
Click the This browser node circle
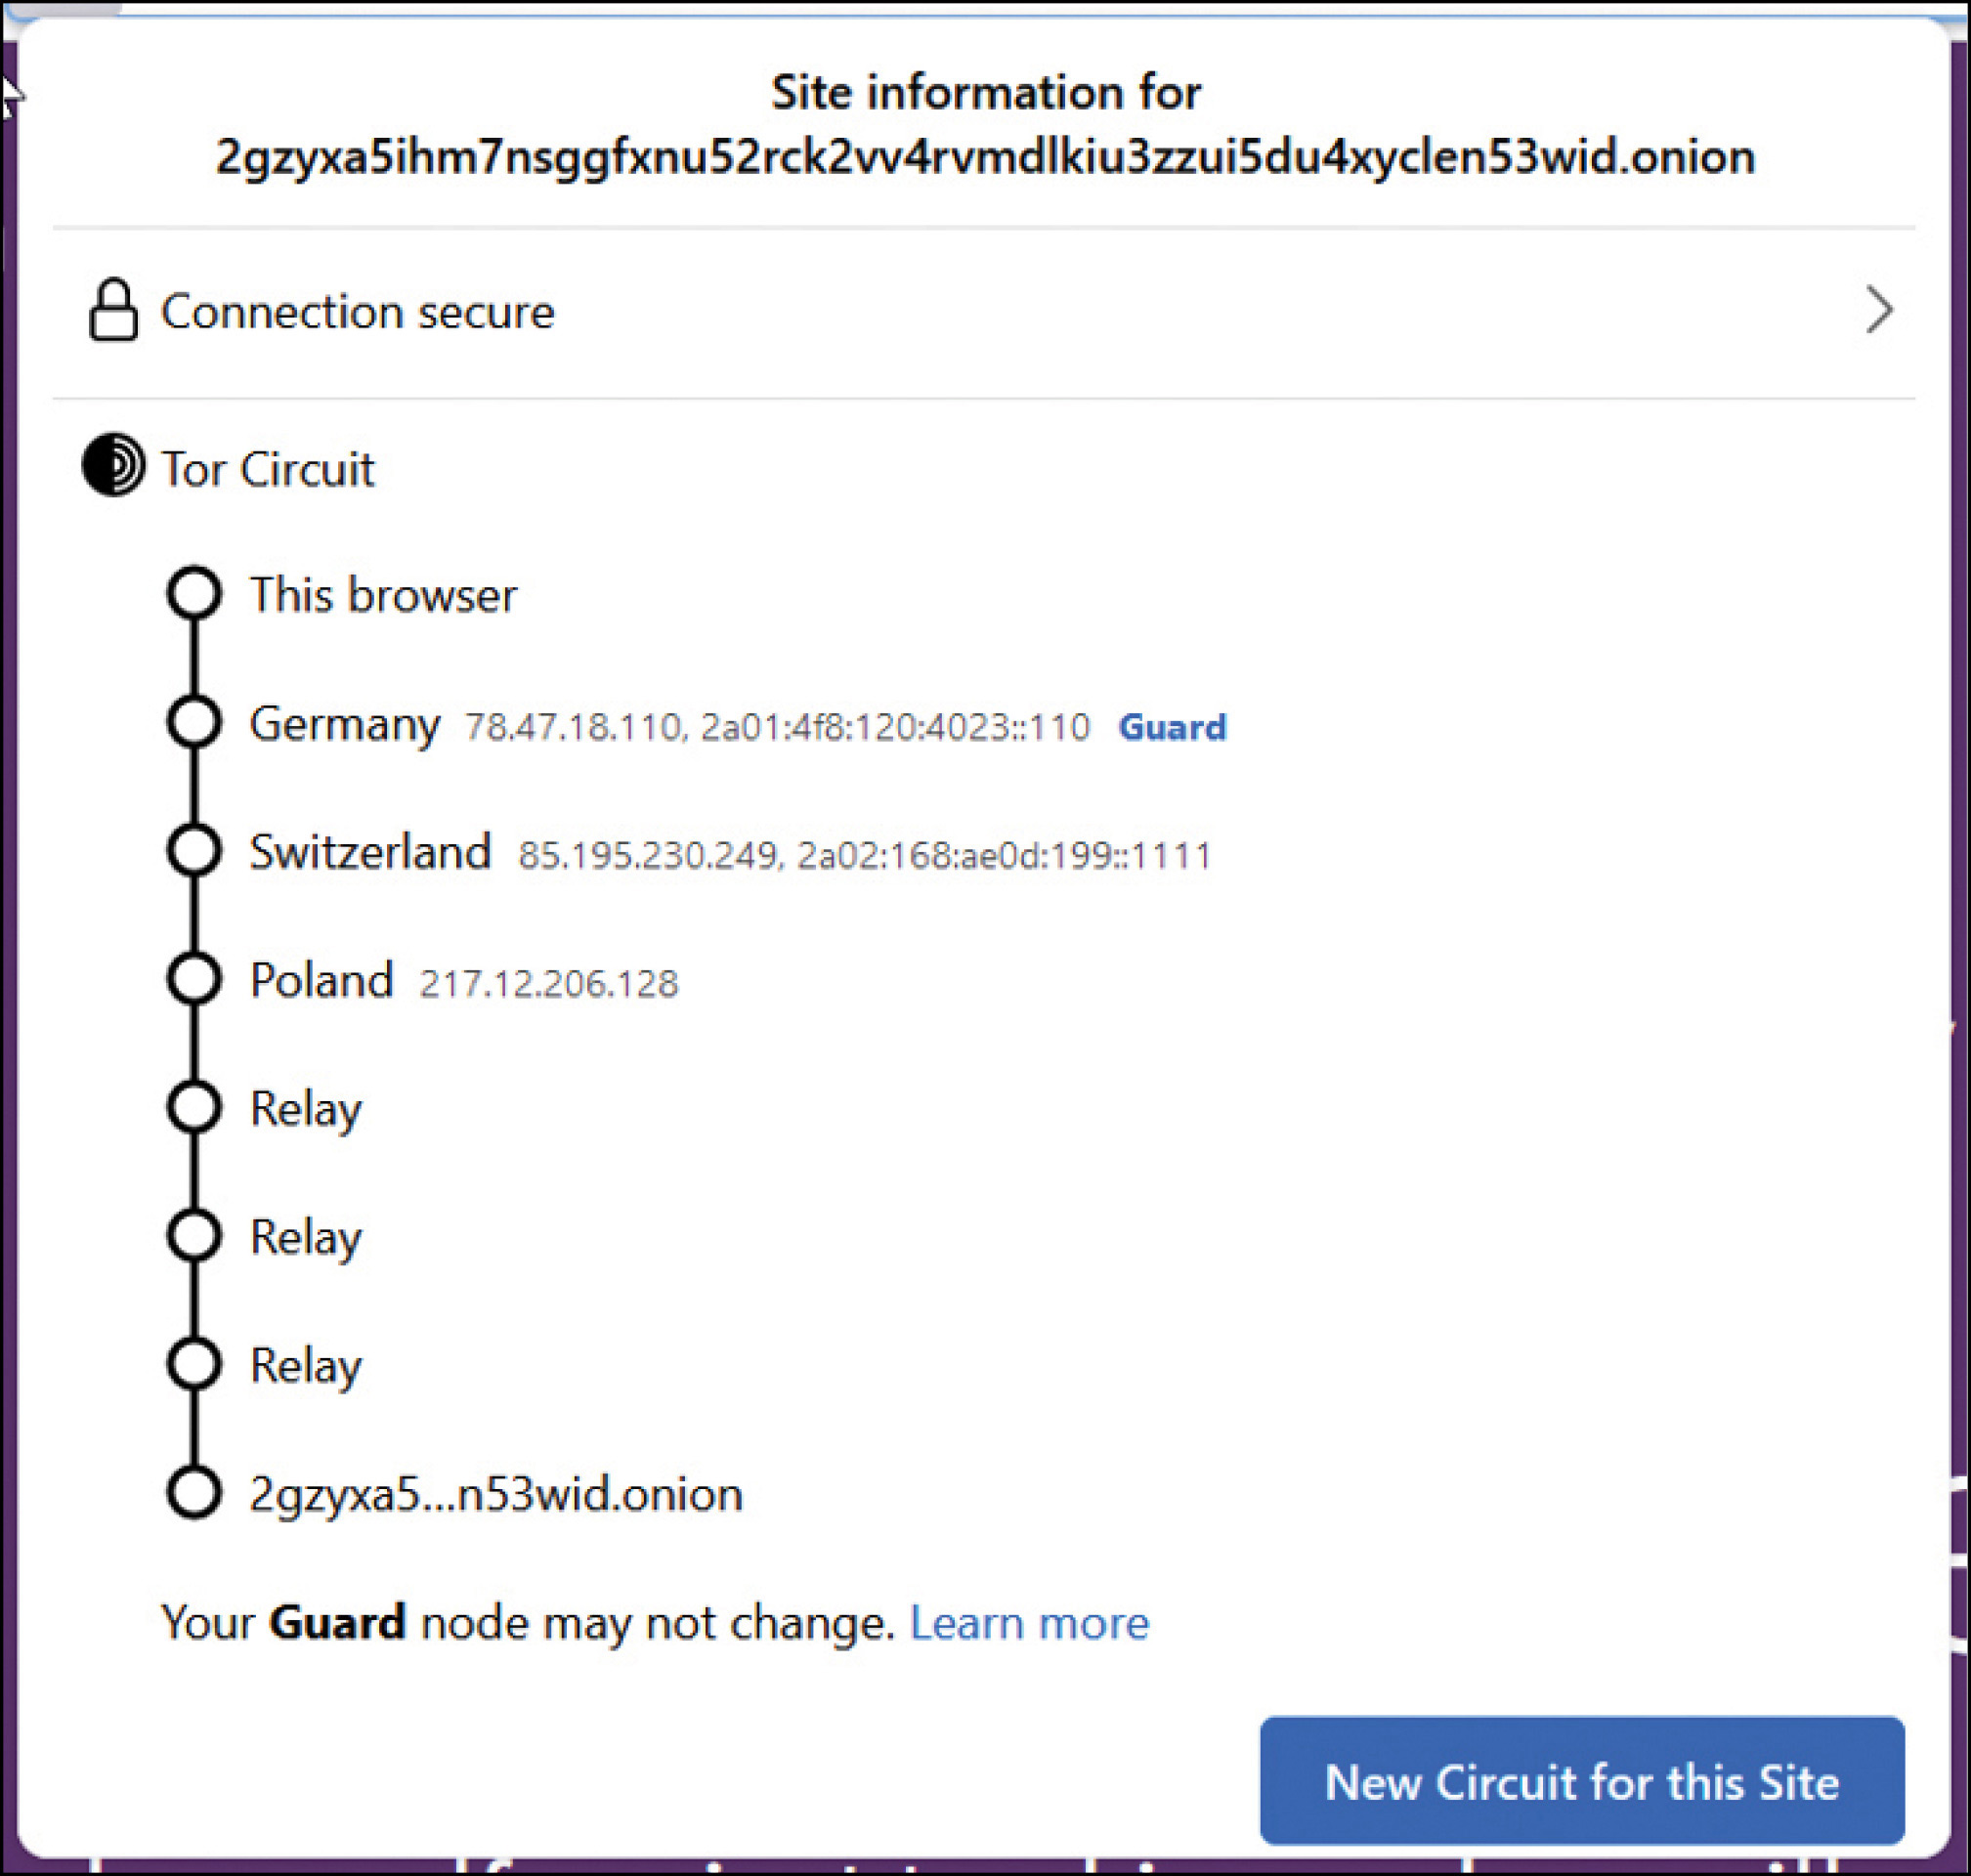click(194, 593)
